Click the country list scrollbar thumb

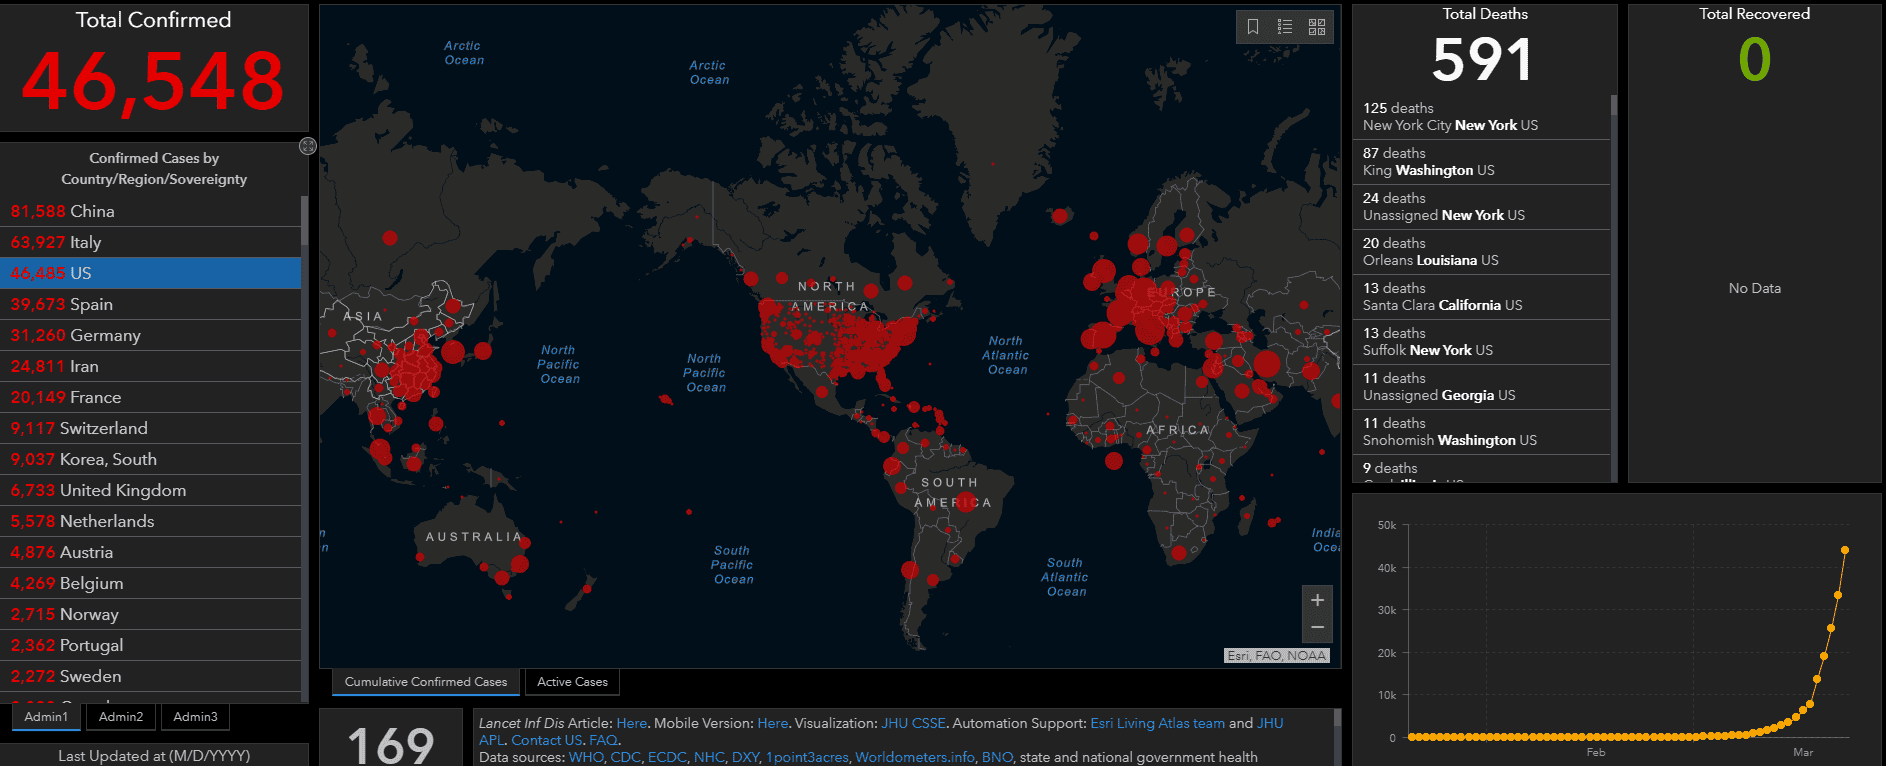(304, 221)
